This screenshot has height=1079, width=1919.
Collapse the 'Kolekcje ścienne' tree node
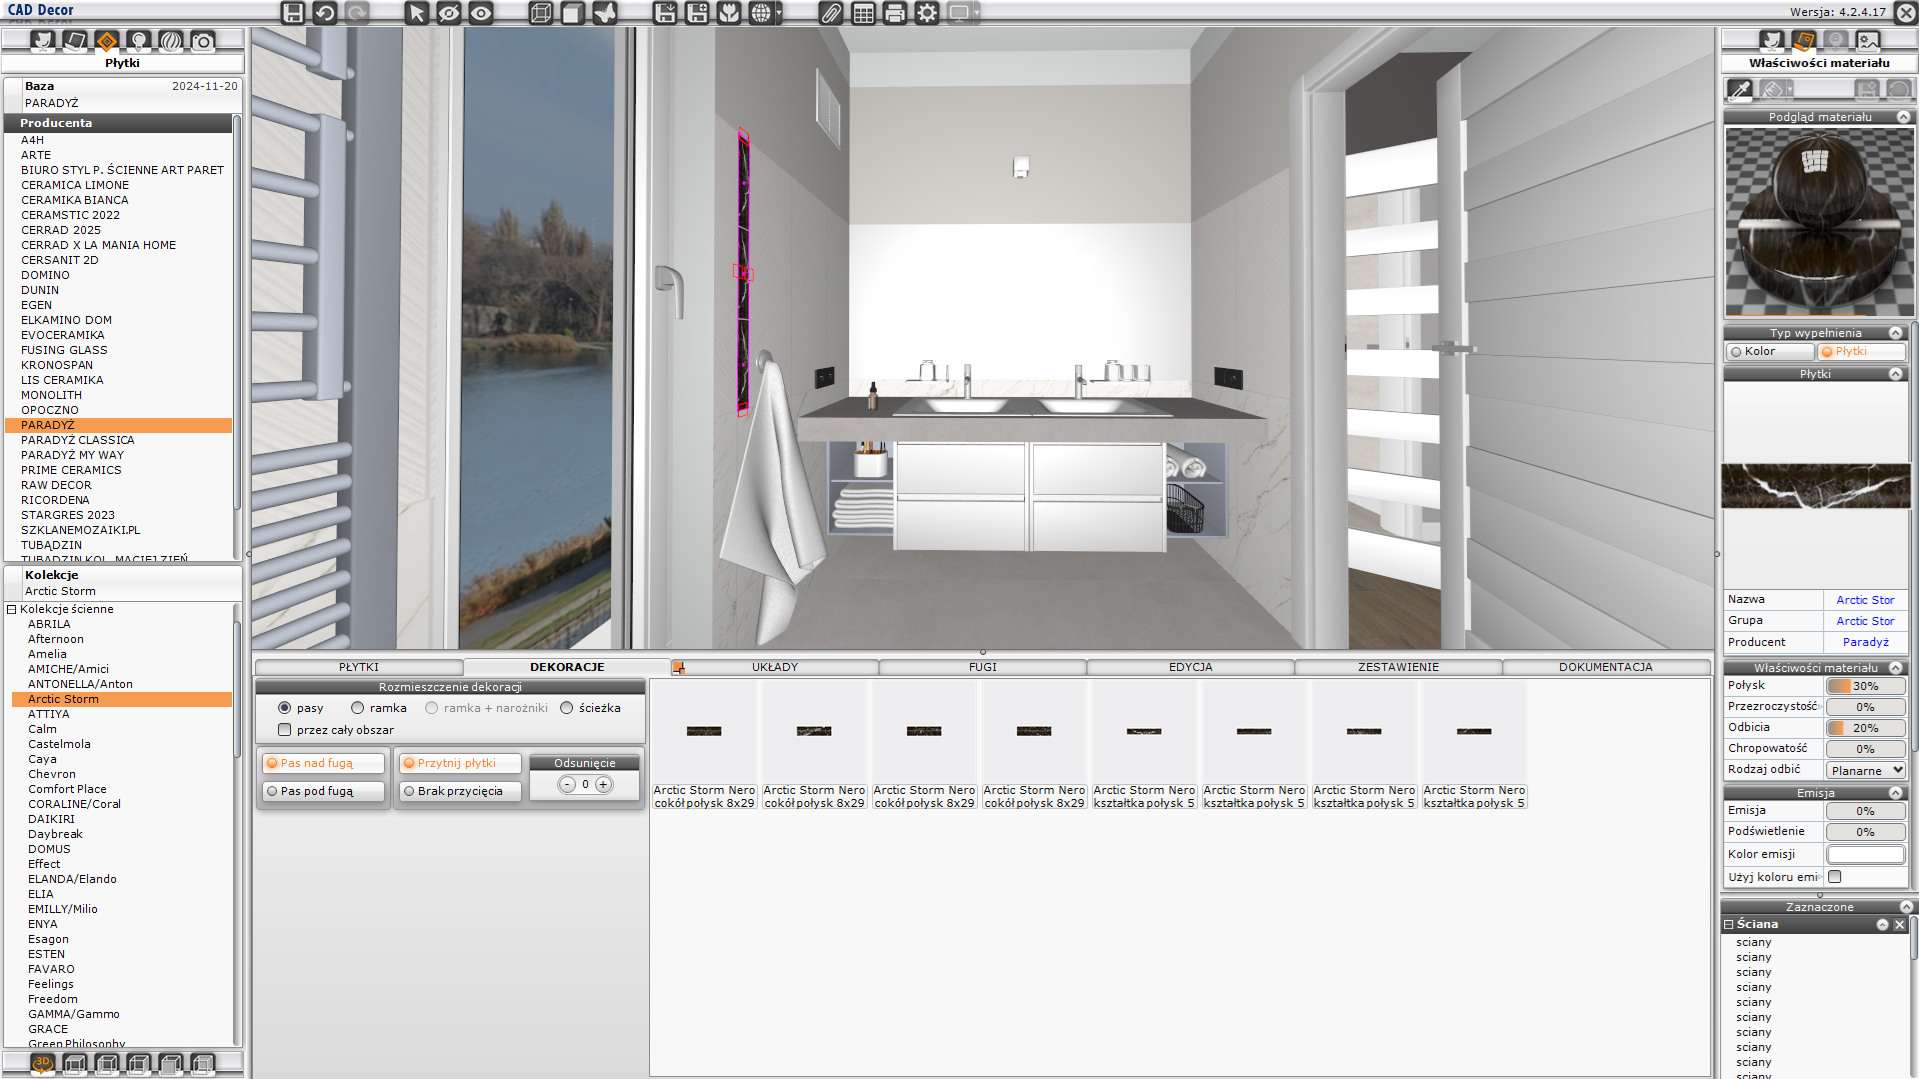click(12, 609)
